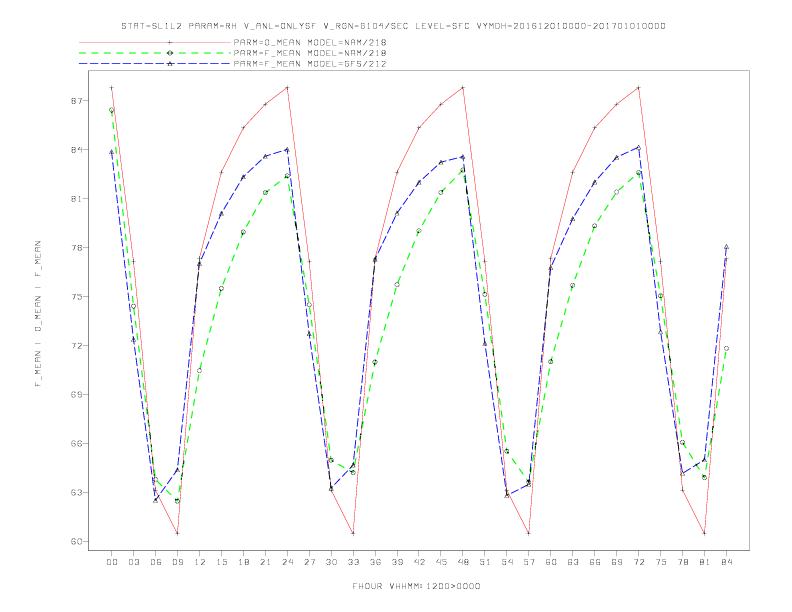Click the x-axis label FHOUR VHHMM:1200>0000
The height and width of the screenshot is (612, 792).
point(416,586)
